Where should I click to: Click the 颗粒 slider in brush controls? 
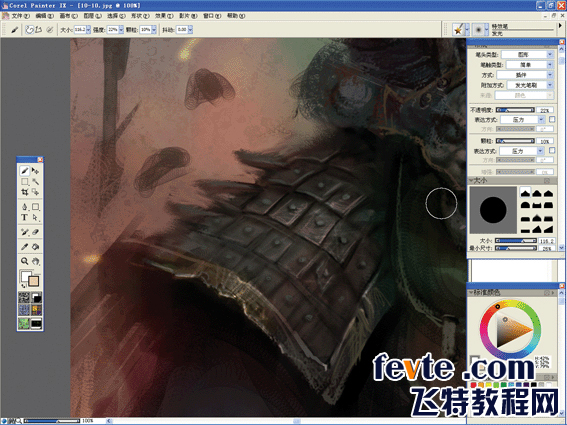click(515, 141)
